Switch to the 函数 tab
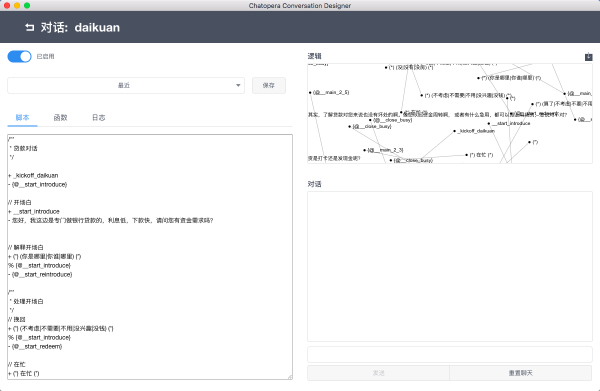The image size is (600, 391). [x=60, y=117]
